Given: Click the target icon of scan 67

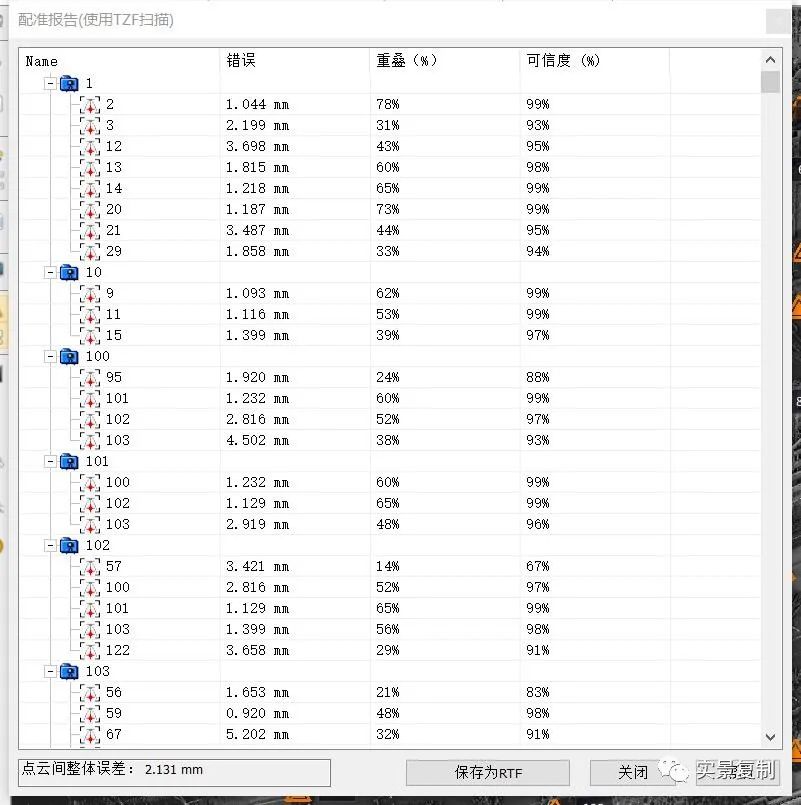Looking at the screenshot, I should pos(90,735).
